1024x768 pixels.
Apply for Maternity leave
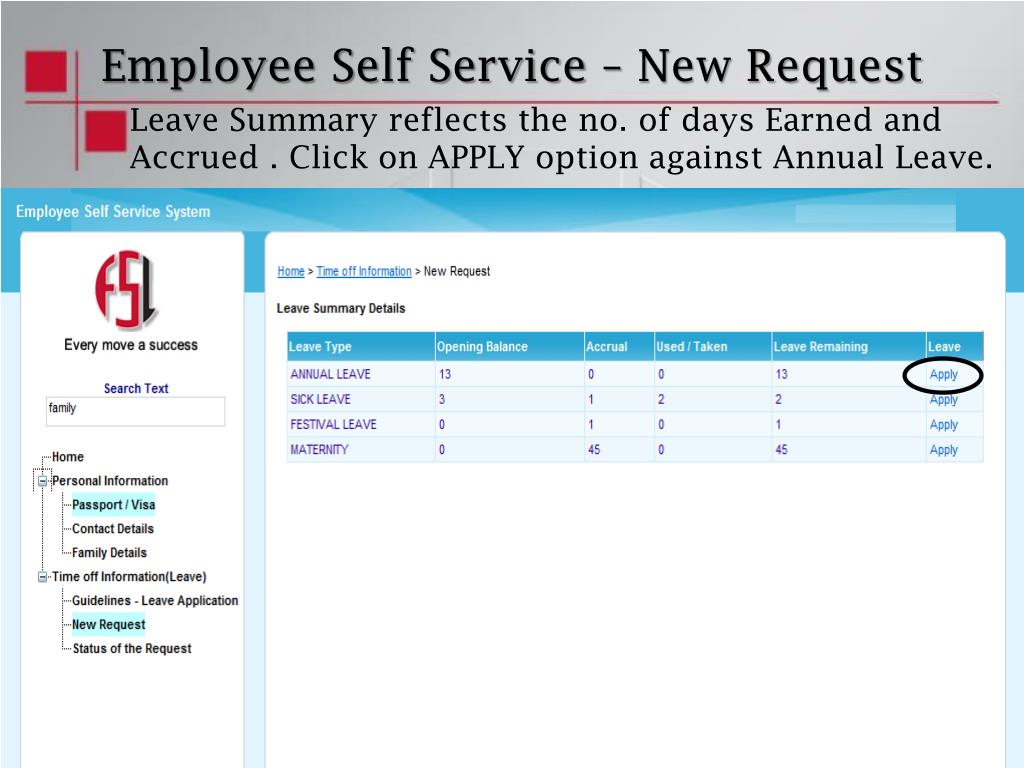point(944,450)
